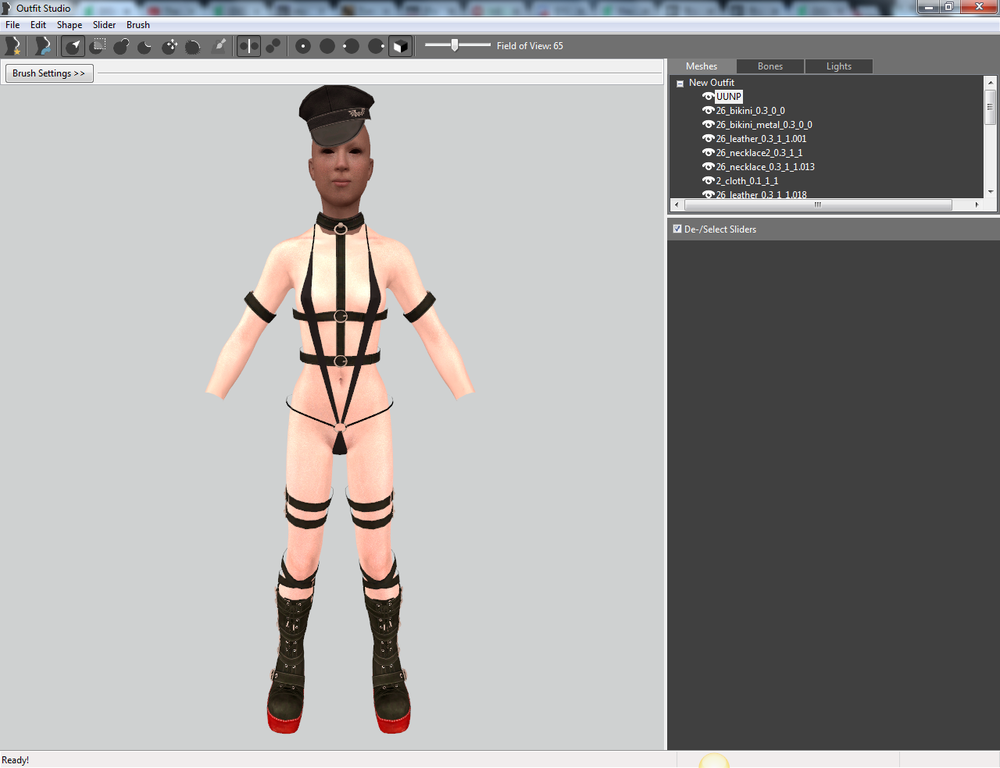Hide the 26_necklace2_0.3_1_1 mesh eye icon
Image resolution: width=1000 pixels, height=768 pixels.
708,153
